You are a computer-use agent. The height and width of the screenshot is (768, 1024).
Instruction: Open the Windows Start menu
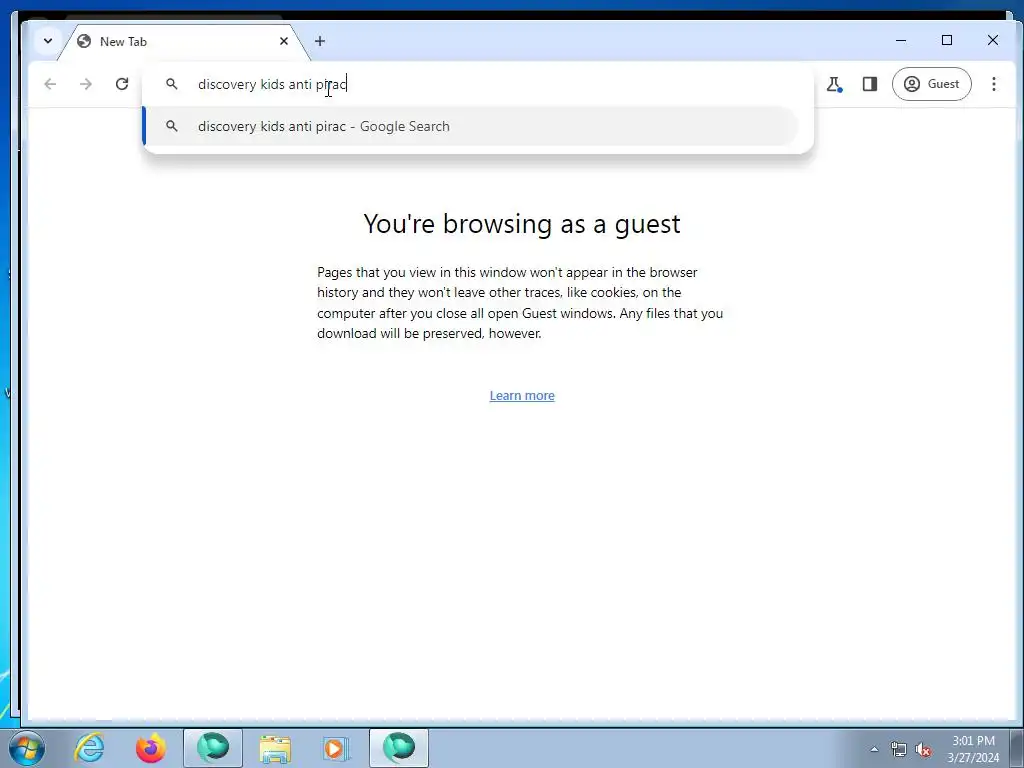(x=27, y=748)
